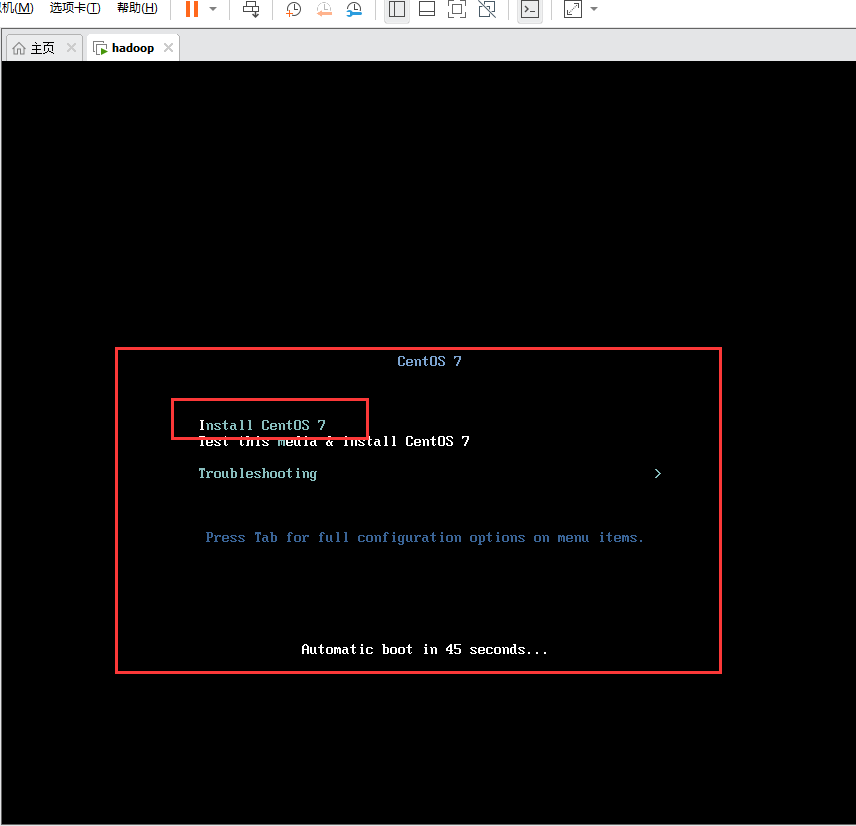Open the 帮助(H) menu
Image resolution: width=856 pixels, height=826 pixels.
[x=138, y=8]
